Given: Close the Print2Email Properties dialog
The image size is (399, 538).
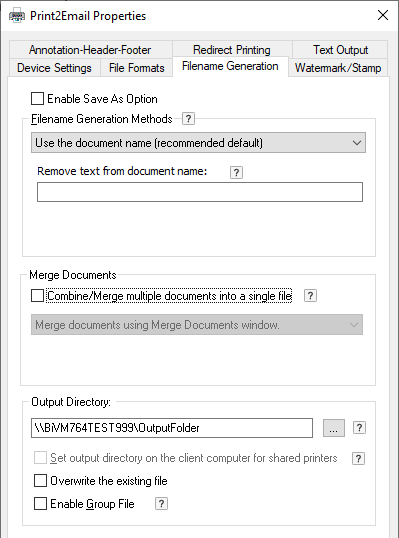Looking at the screenshot, I should [383, 15].
